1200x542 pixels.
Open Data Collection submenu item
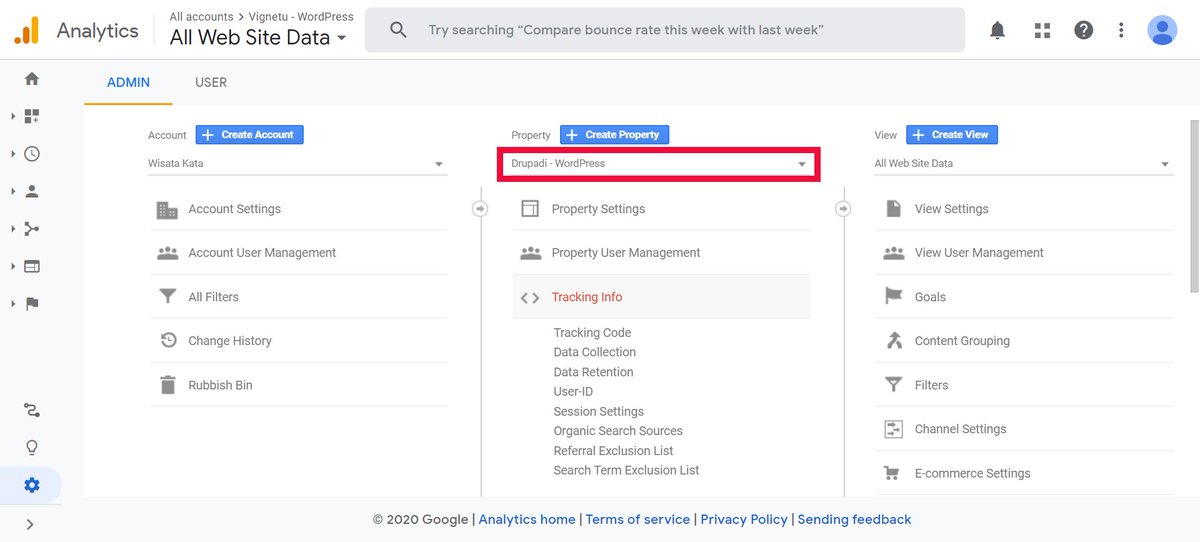[595, 352]
